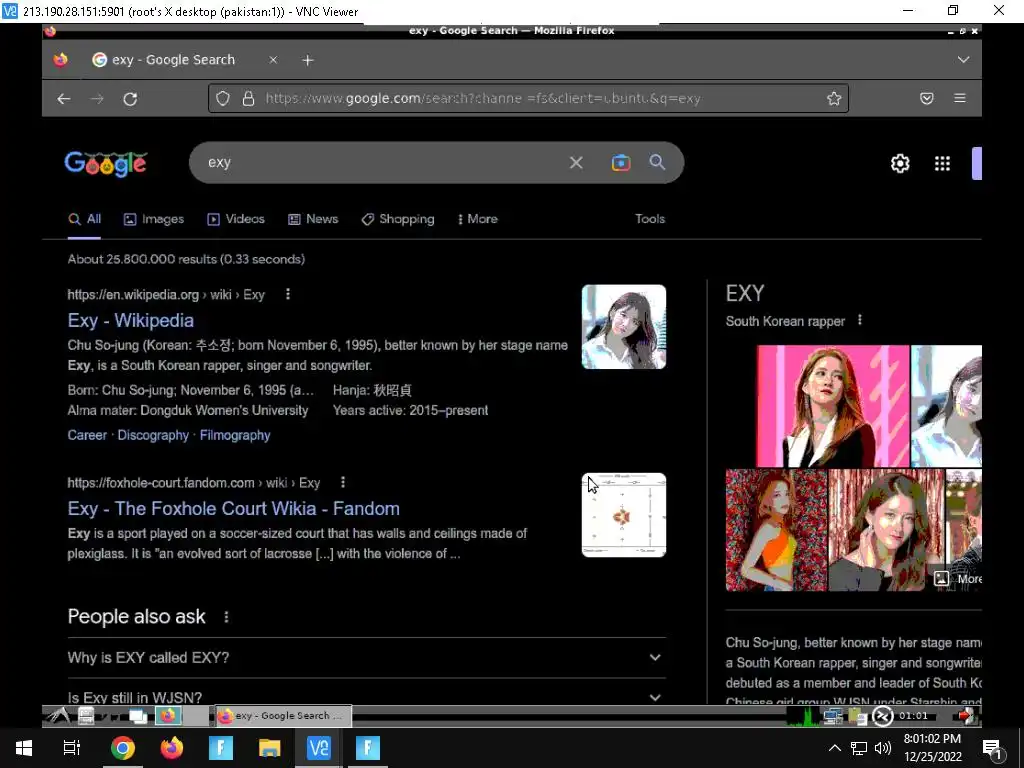Click the padlock site security icon
The width and height of the screenshot is (1024, 768).
pyautogui.click(x=248, y=99)
